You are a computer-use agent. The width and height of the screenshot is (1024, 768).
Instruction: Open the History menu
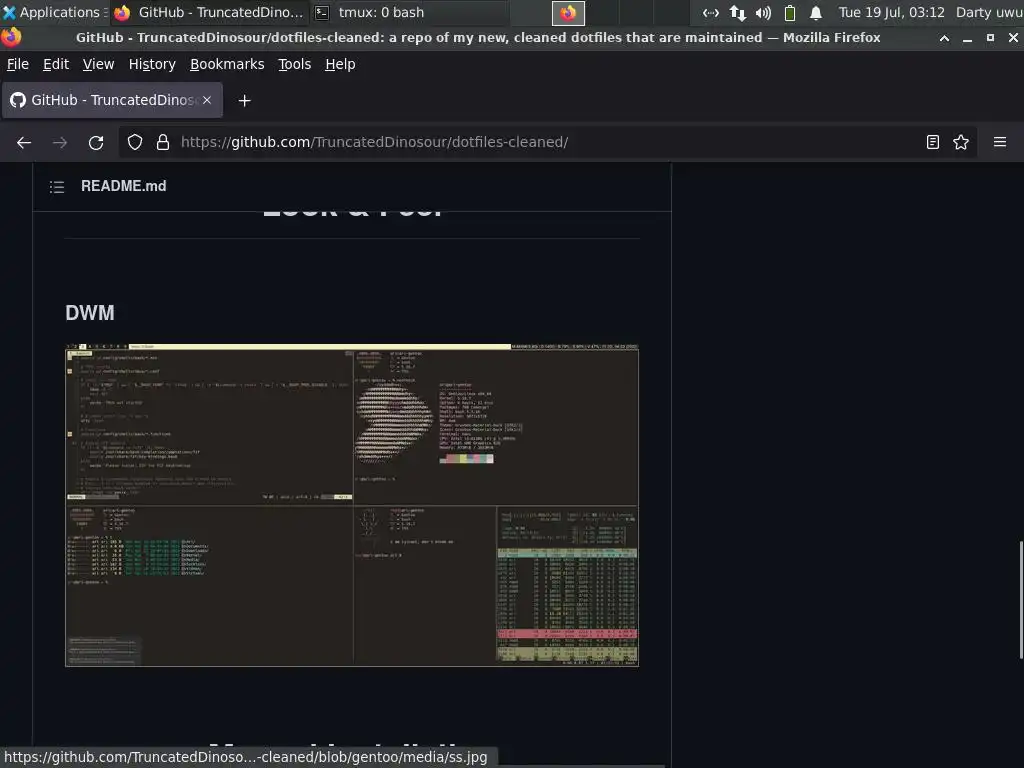coord(152,64)
